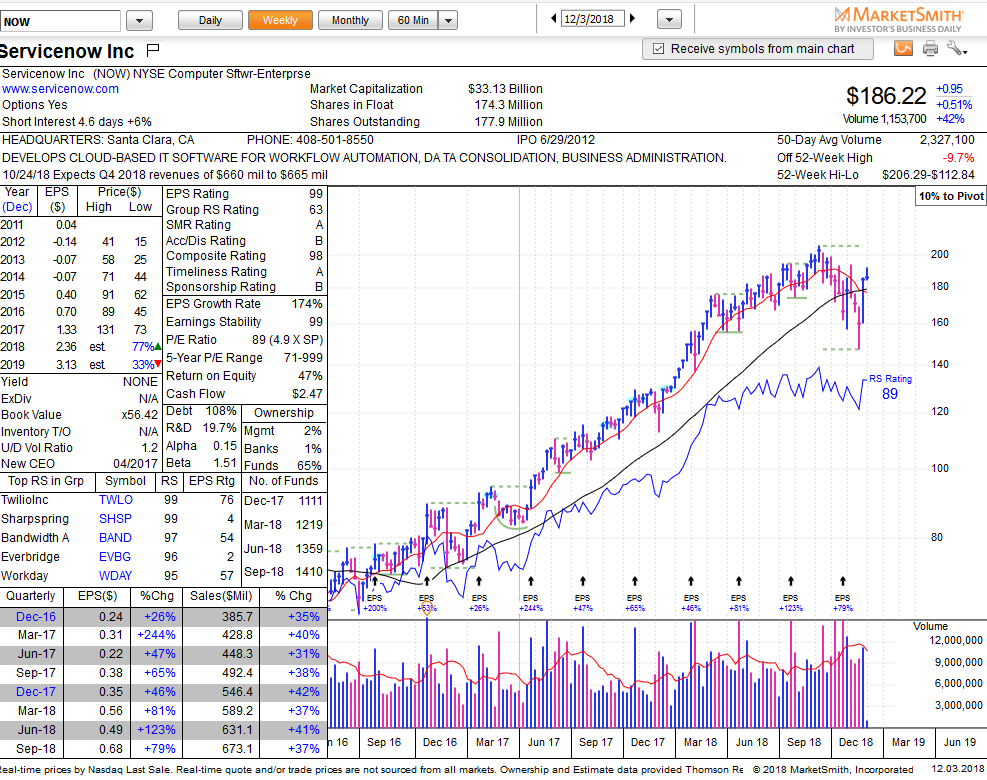Open the date picker dropdown
The image size is (987, 780).
(x=669, y=20)
